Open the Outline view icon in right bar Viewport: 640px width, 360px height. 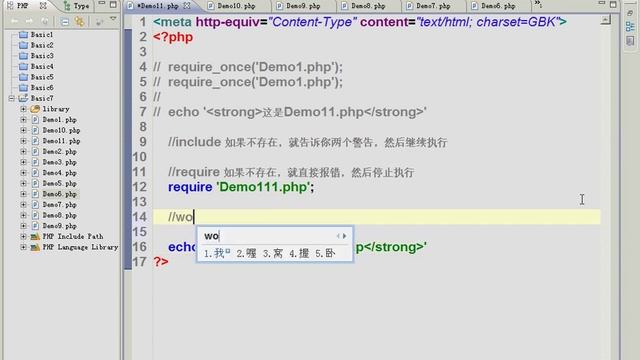(x=630, y=27)
